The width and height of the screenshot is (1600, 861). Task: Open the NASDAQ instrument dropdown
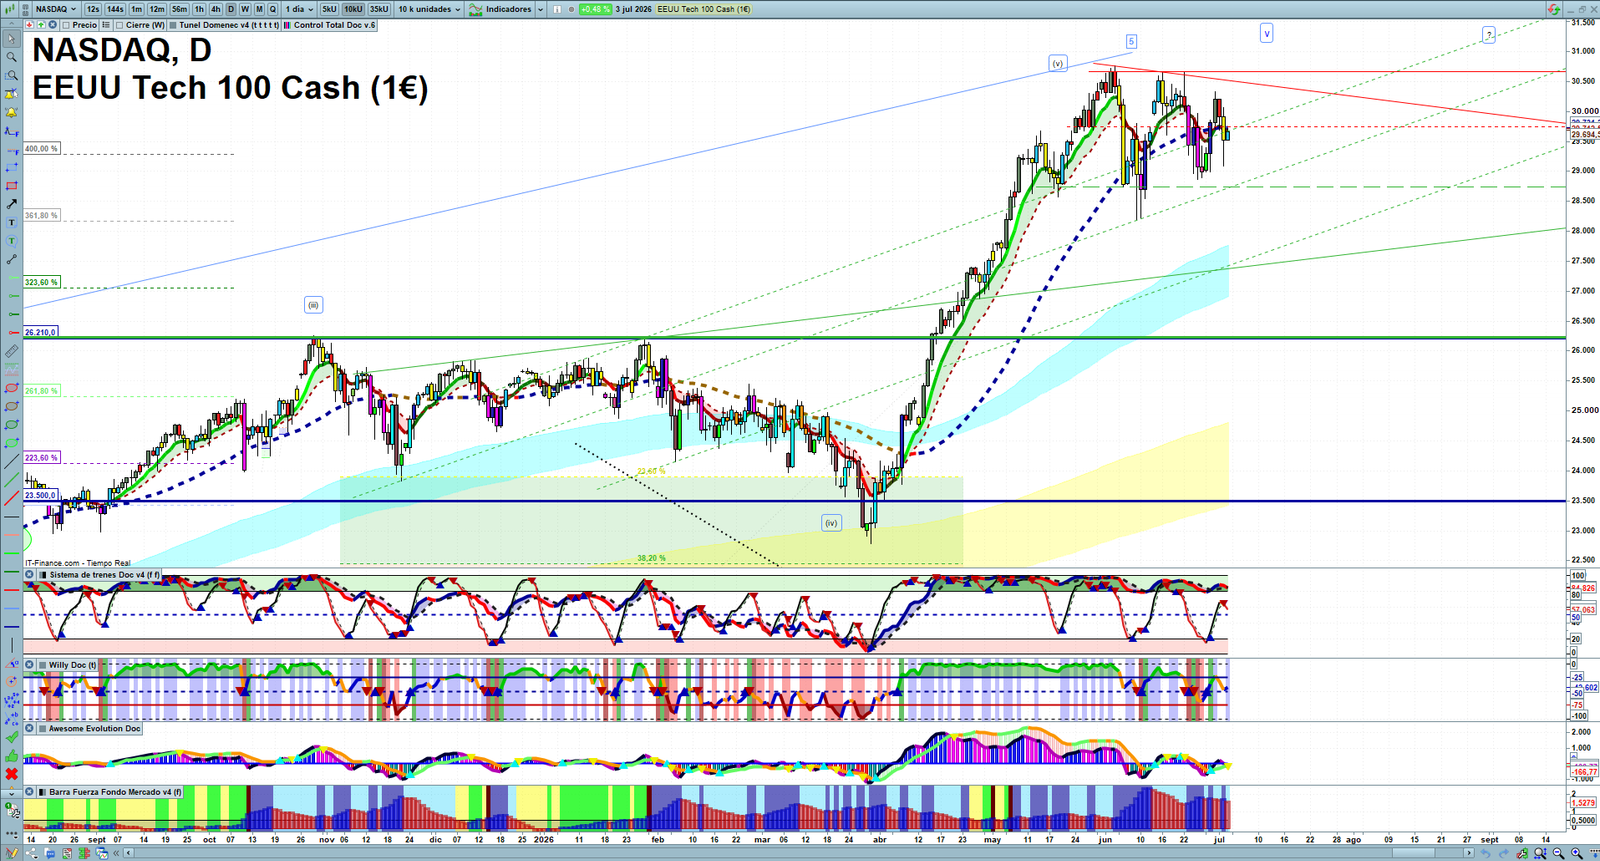click(54, 9)
